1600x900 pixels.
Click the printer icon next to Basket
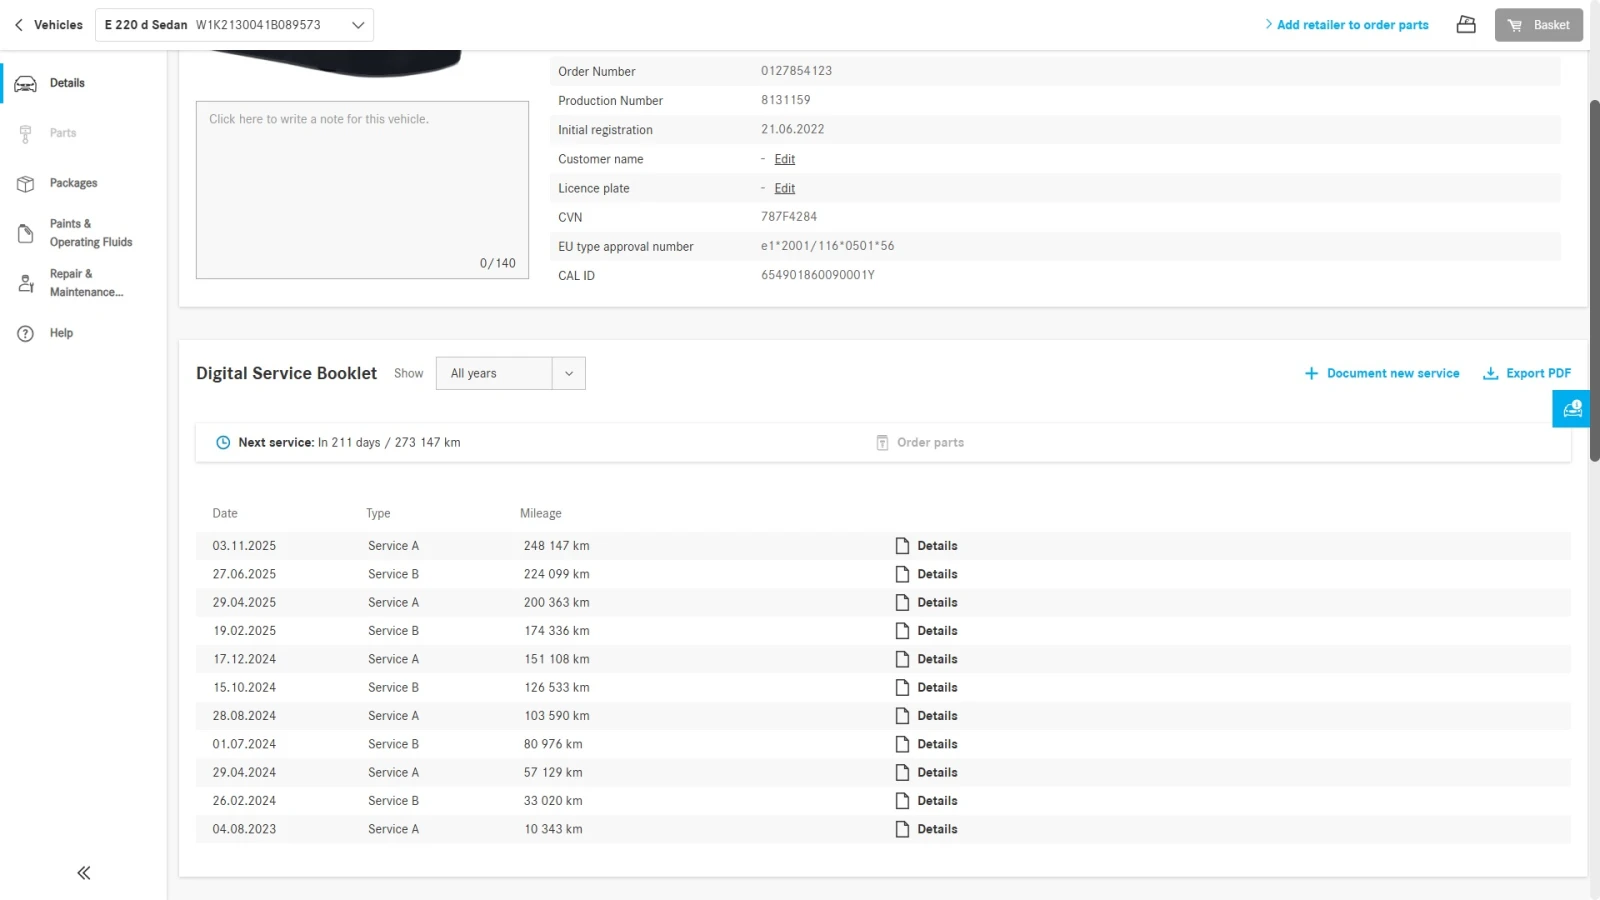coord(1466,25)
